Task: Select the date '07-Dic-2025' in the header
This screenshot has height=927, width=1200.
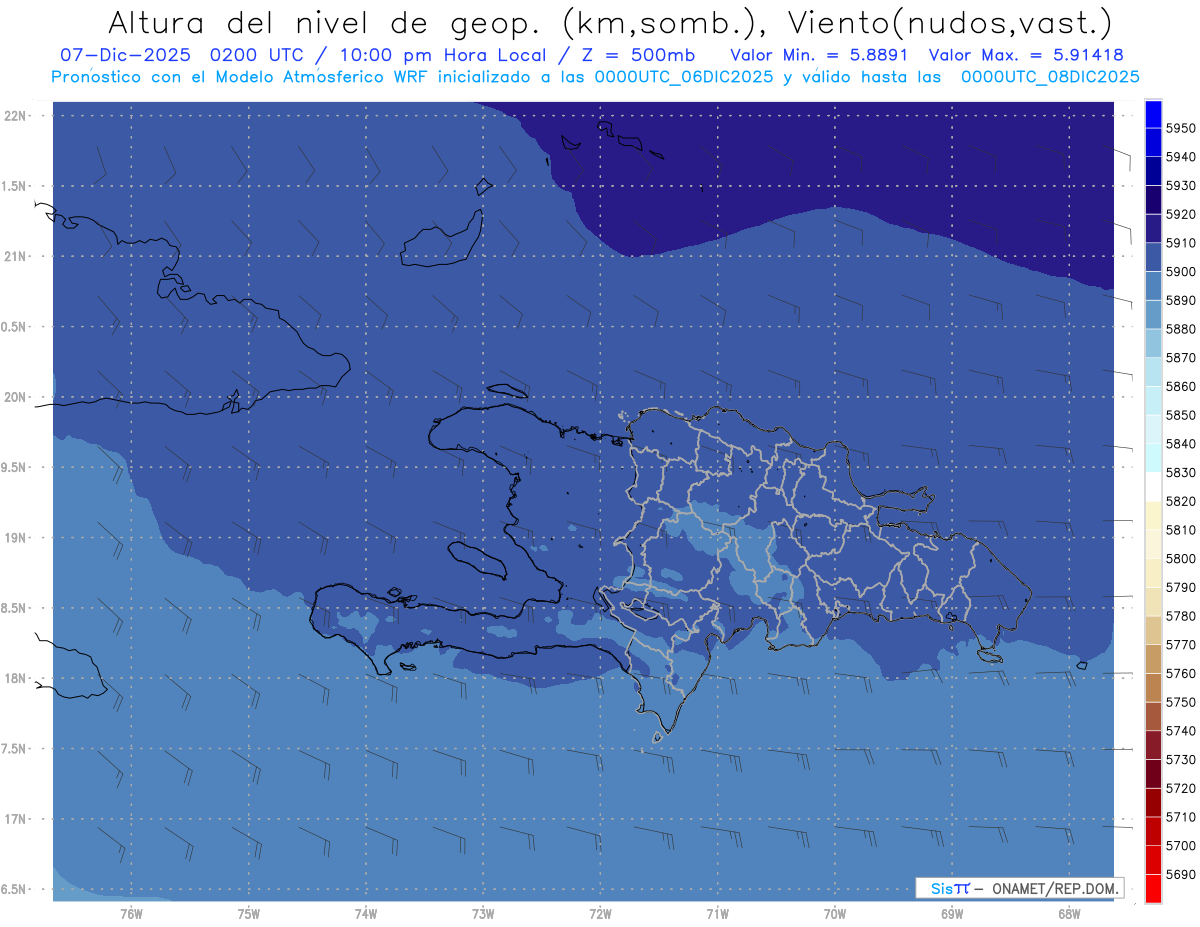Action: pyautogui.click(x=124, y=55)
